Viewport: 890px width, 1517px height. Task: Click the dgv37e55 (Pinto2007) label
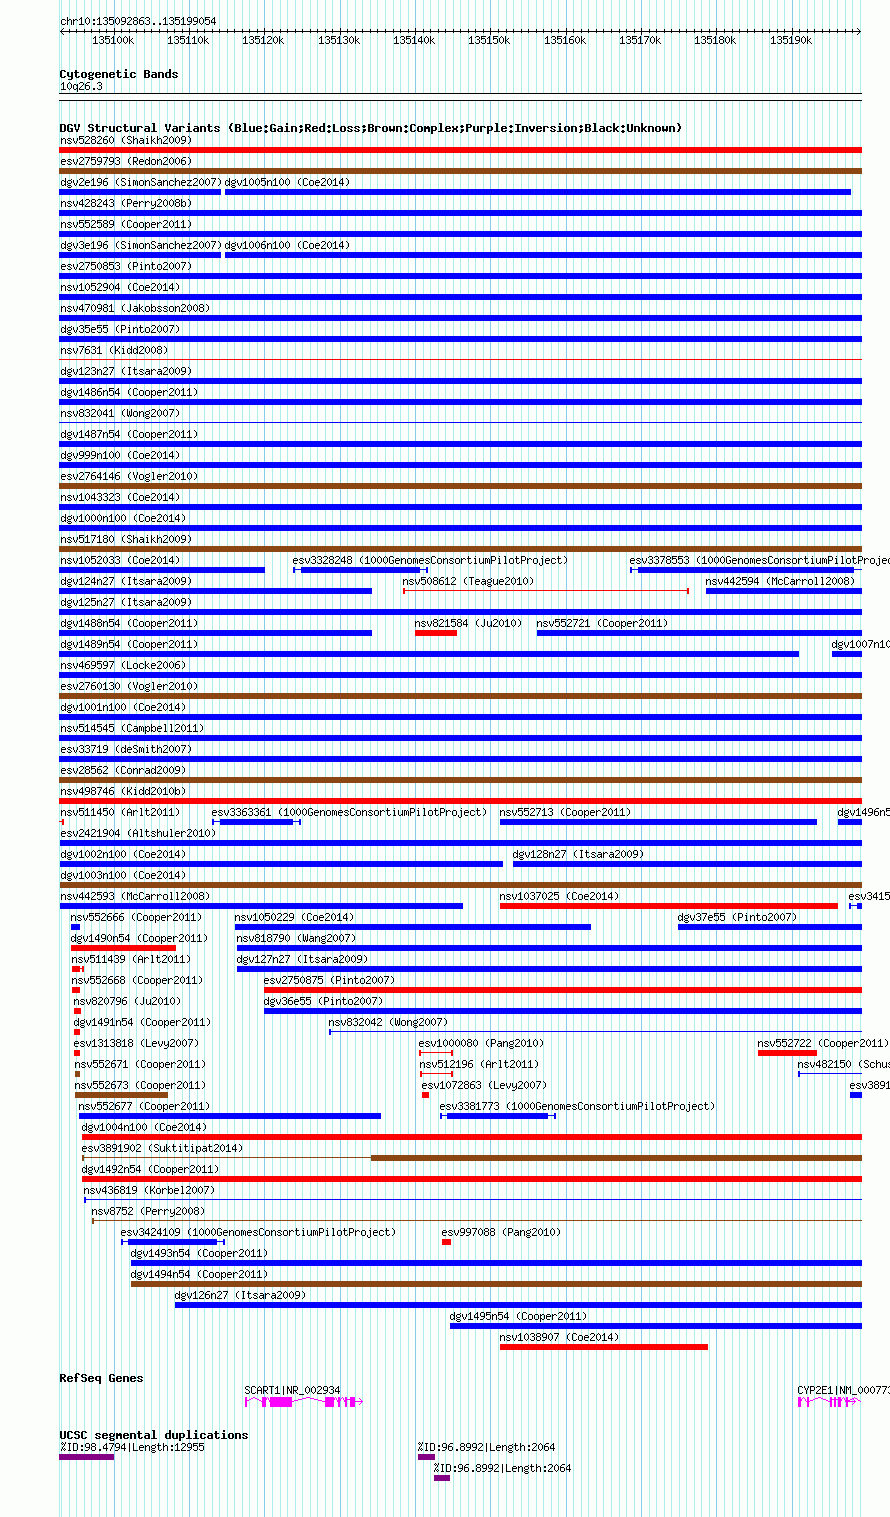click(x=737, y=917)
